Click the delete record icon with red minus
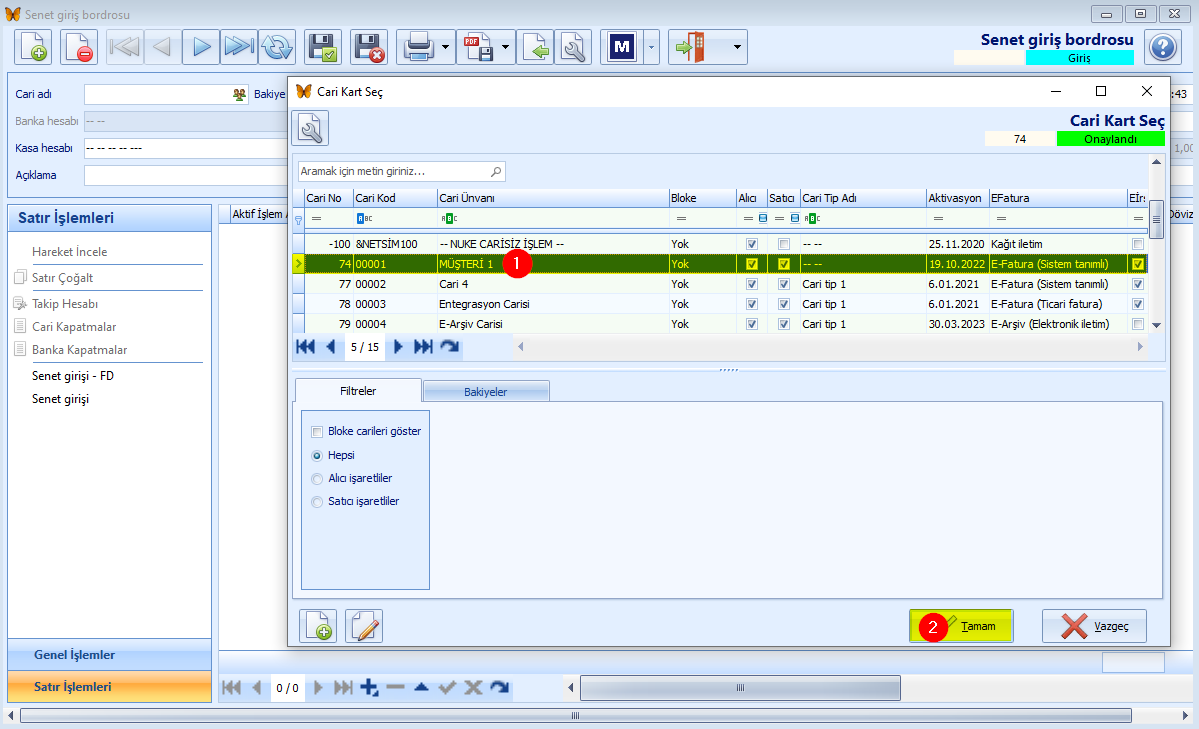 point(79,47)
